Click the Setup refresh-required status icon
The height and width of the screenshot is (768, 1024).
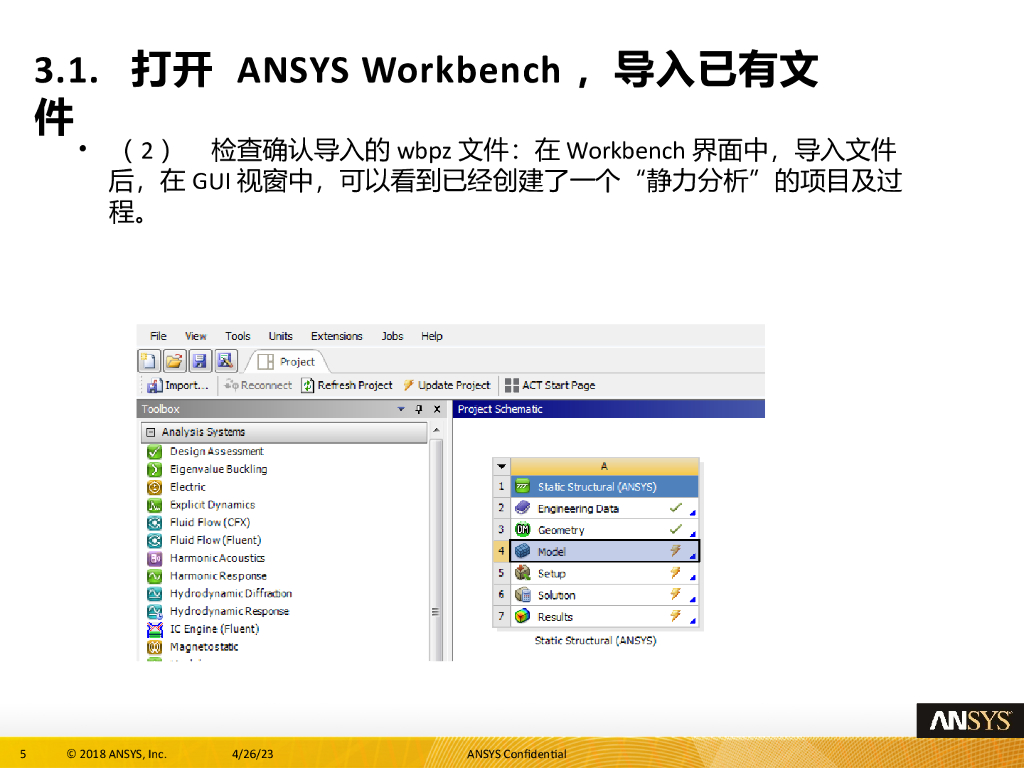click(676, 573)
